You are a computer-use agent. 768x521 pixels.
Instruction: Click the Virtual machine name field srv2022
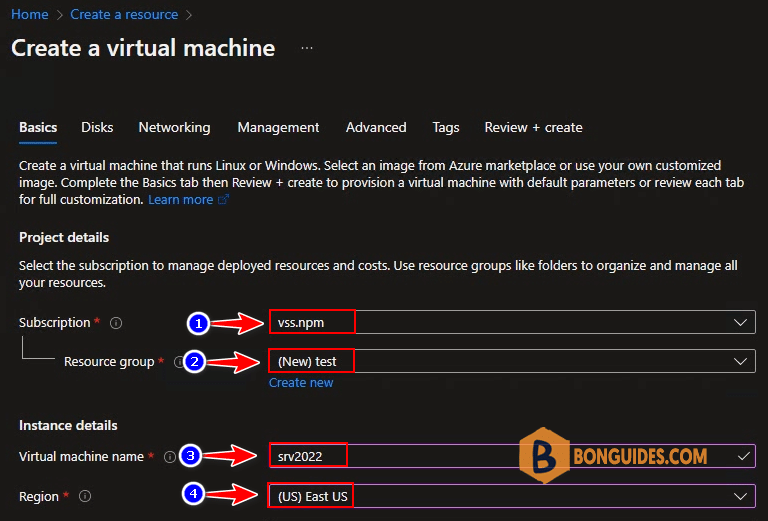pyautogui.click(x=512, y=456)
